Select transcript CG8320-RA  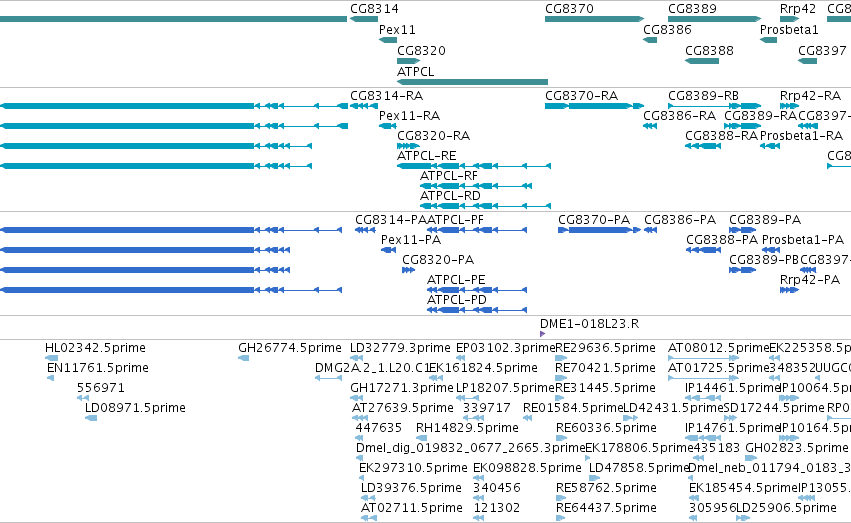tap(433, 136)
